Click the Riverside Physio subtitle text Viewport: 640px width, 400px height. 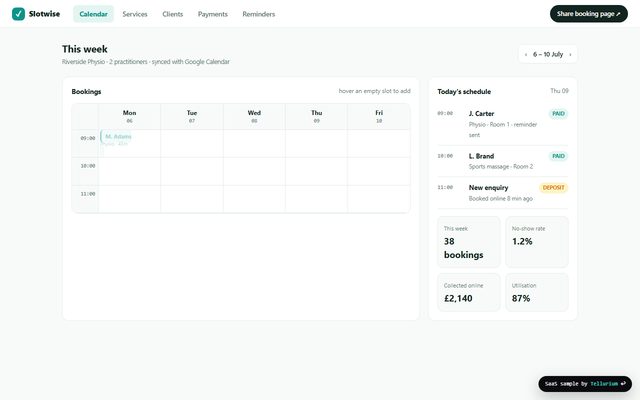point(146,62)
